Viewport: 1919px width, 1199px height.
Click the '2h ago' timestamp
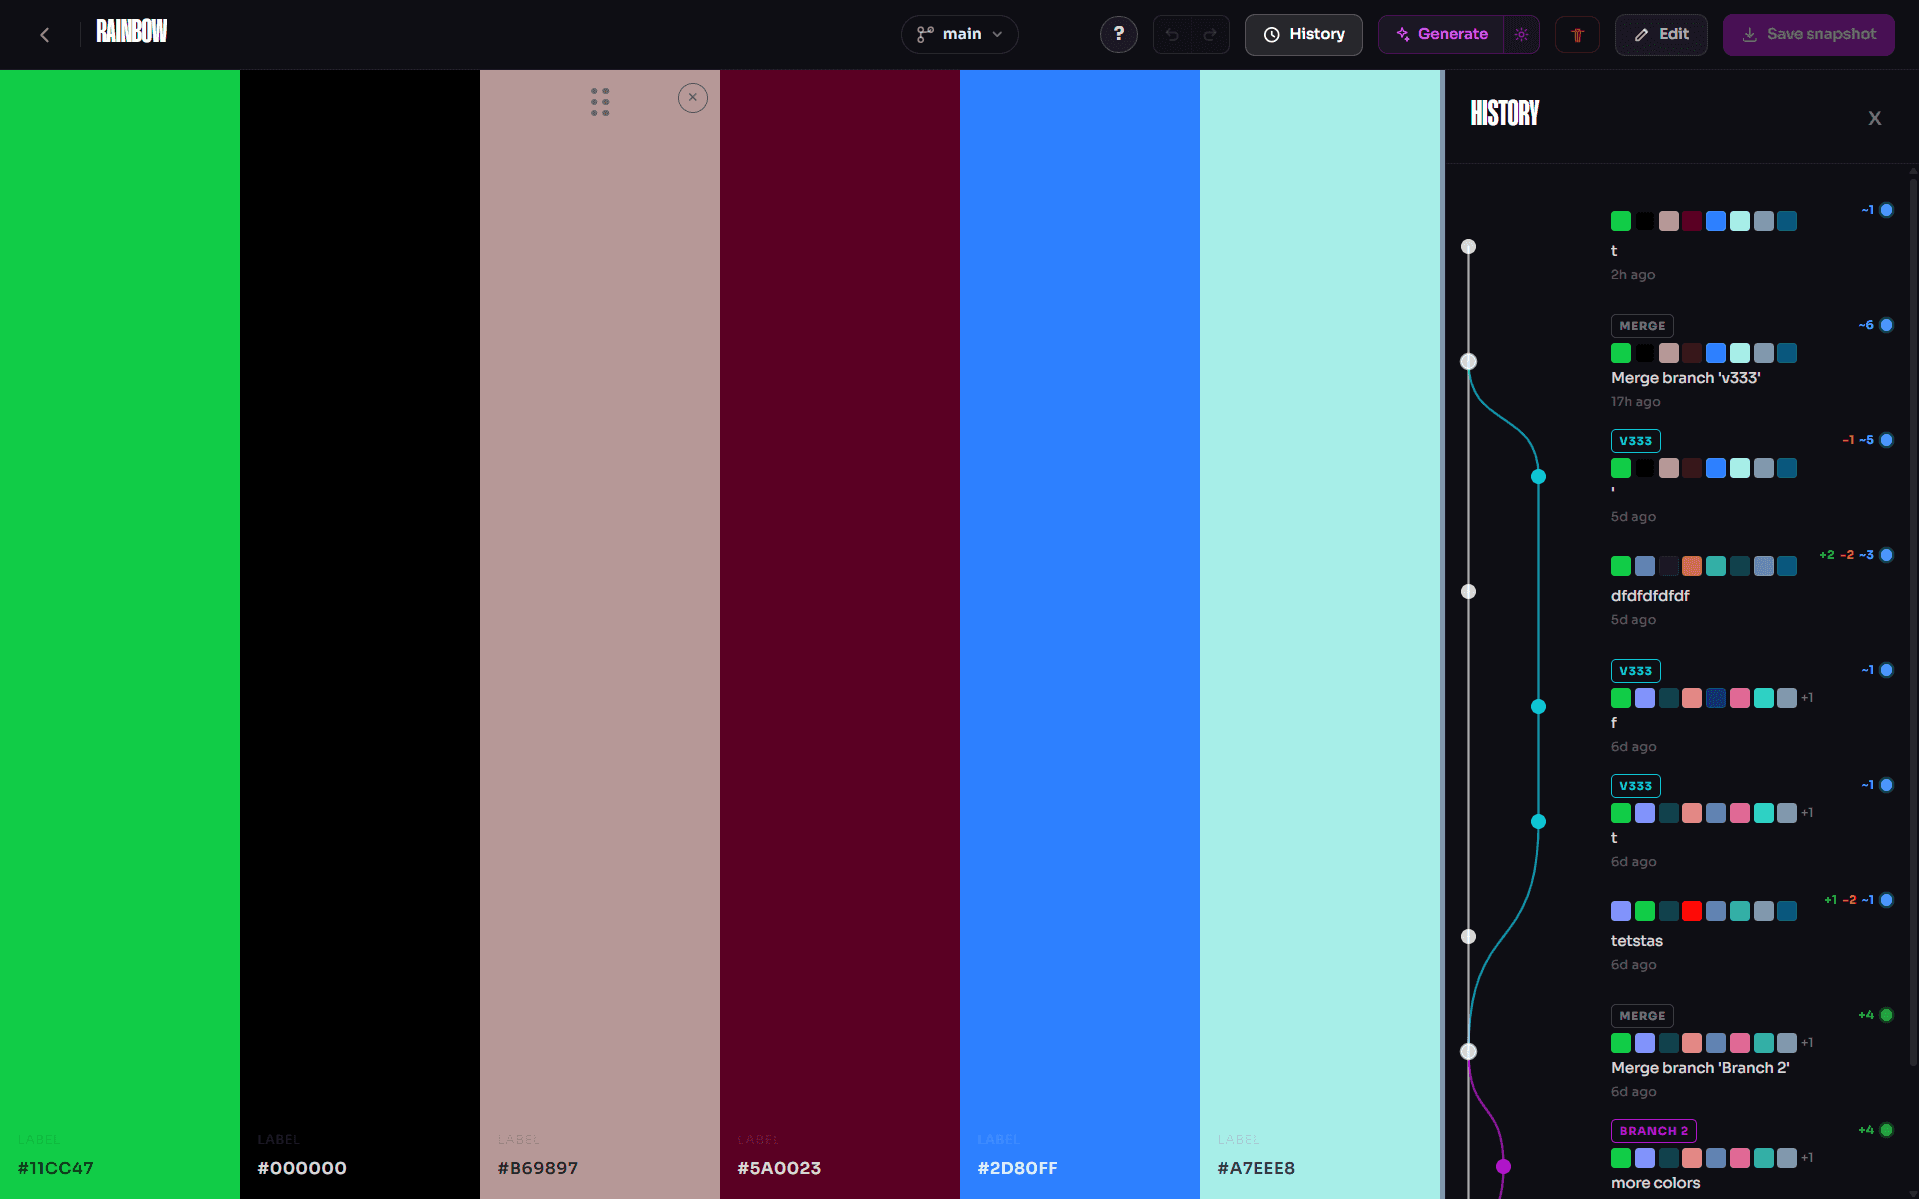[1632, 275]
